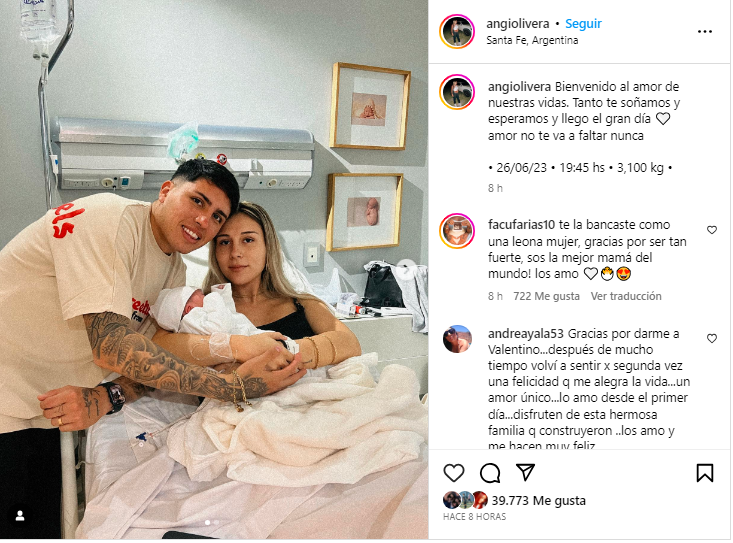Share post via paper plane icon

point(525,472)
